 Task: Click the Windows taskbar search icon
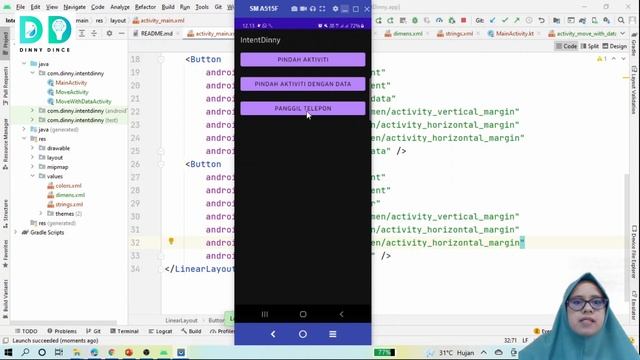pos(25,352)
